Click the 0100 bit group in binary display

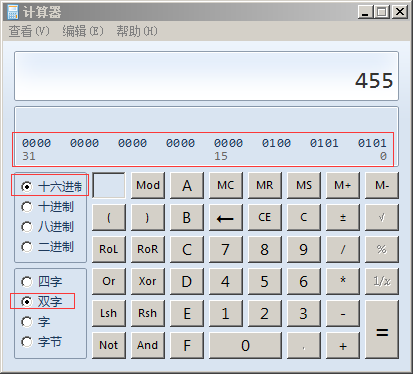pyautogui.click(x=276, y=143)
